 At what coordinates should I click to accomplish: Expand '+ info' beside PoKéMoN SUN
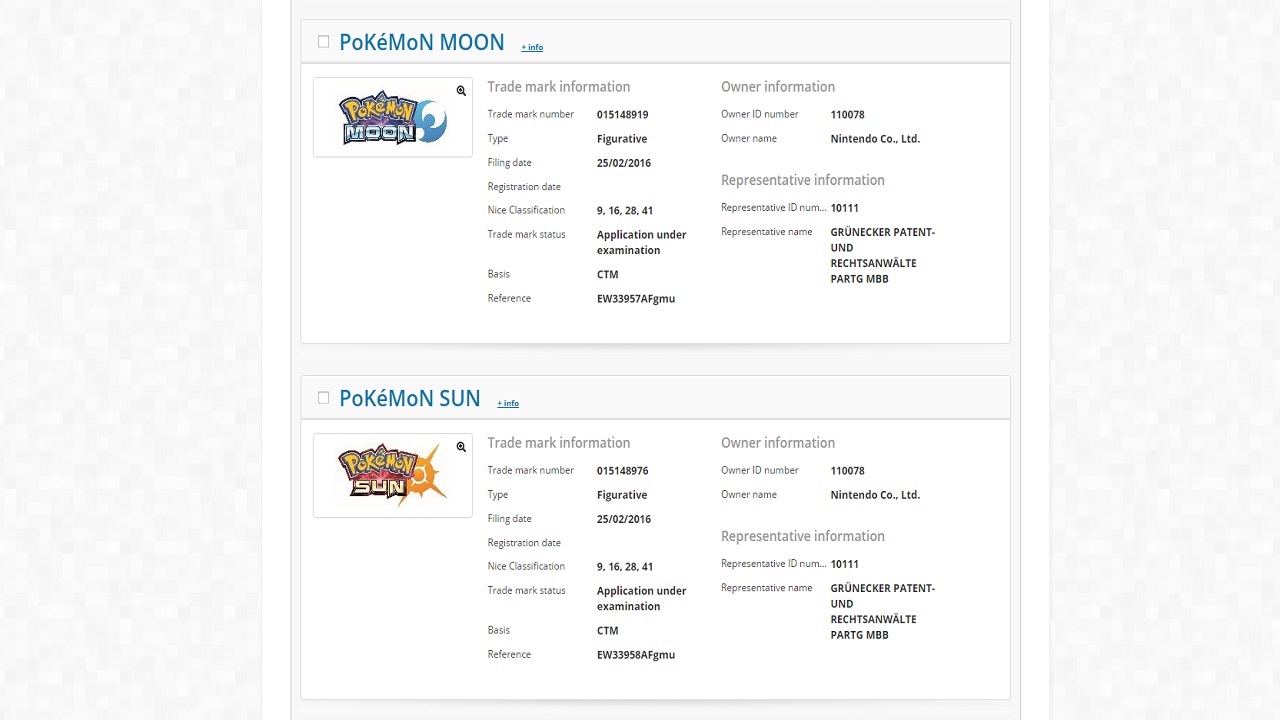tap(508, 403)
